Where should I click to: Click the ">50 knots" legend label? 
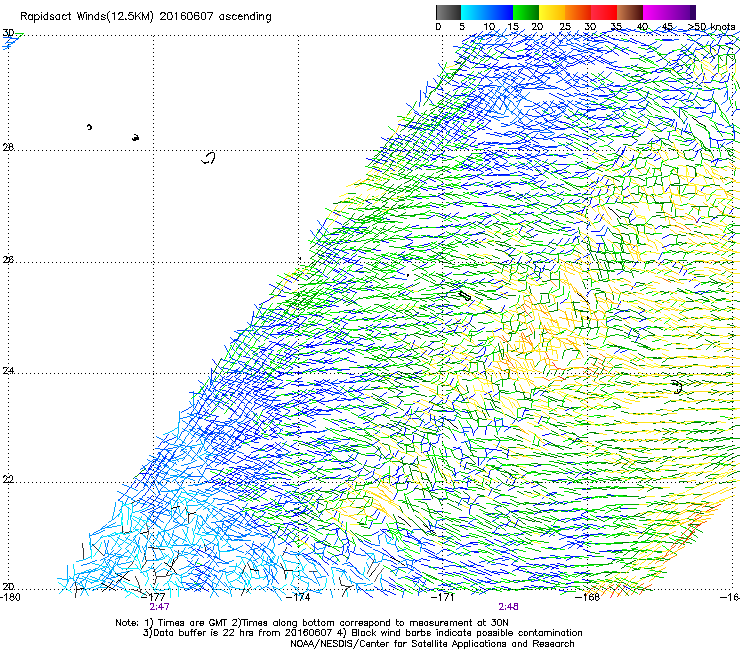coord(711,27)
